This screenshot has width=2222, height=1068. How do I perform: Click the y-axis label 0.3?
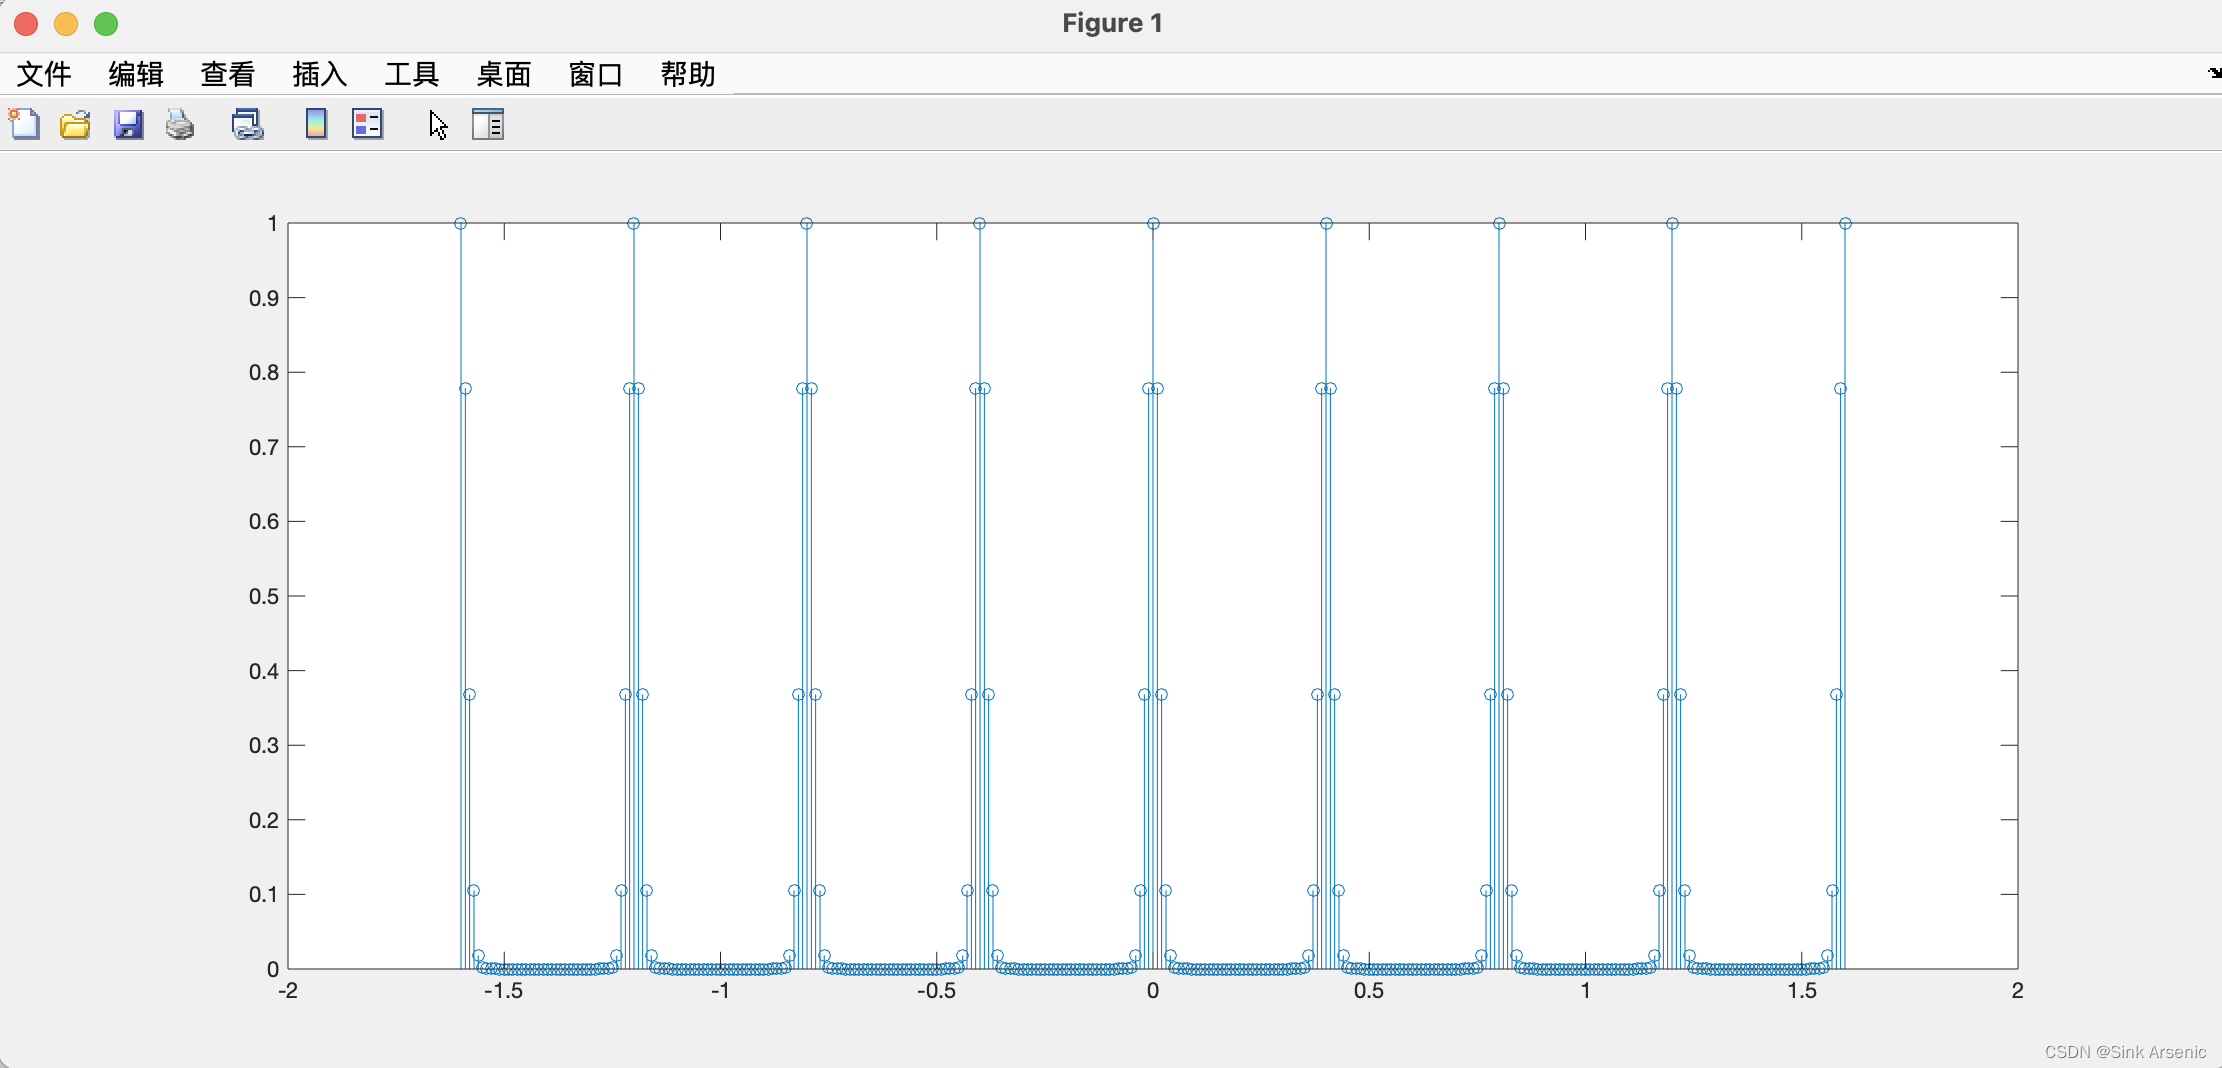pyautogui.click(x=264, y=745)
